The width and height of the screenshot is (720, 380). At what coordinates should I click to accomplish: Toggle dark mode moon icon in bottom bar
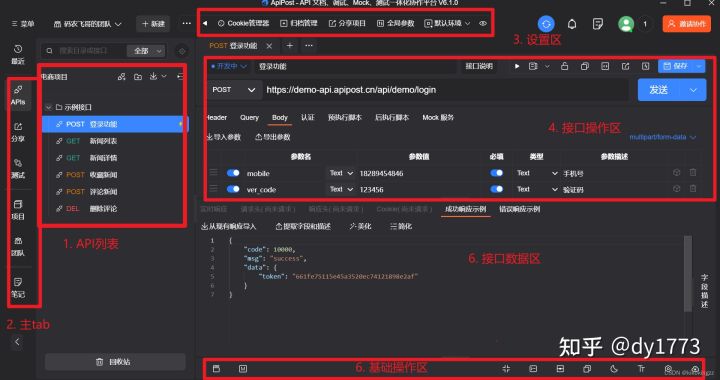[614, 369]
